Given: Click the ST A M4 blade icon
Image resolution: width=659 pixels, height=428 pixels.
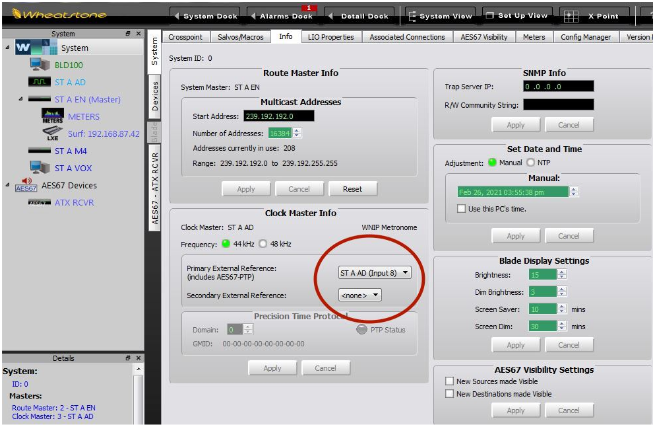Looking at the screenshot, I should (x=40, y=151).
